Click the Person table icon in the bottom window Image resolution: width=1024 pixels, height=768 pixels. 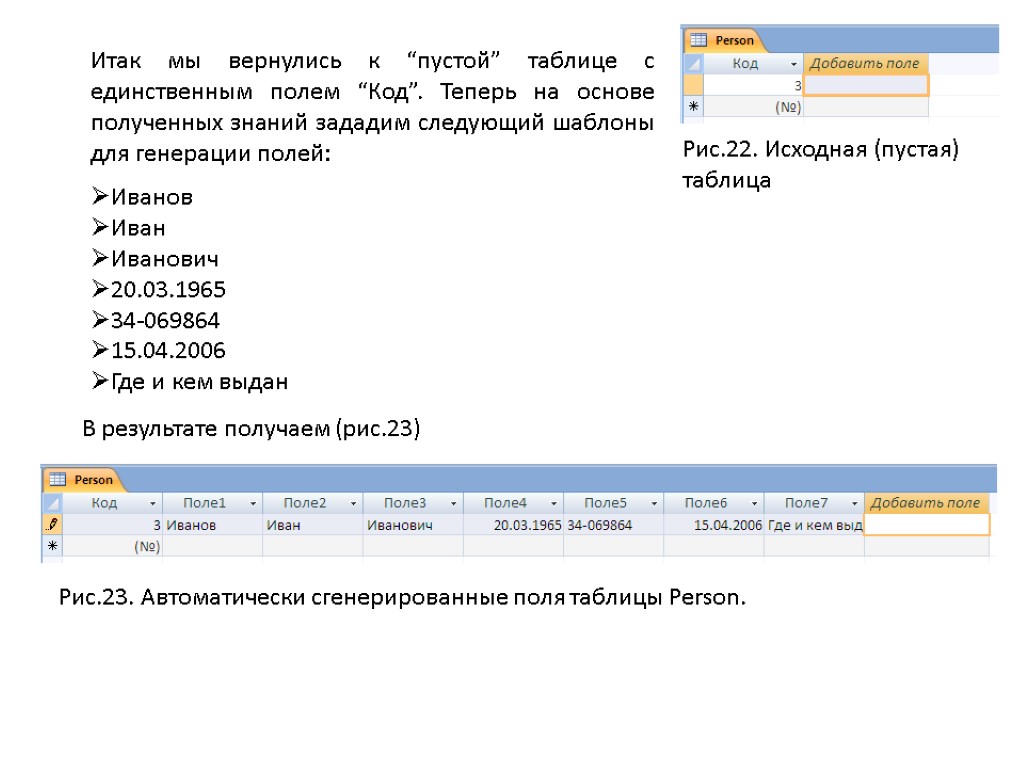tap(57, 479)
